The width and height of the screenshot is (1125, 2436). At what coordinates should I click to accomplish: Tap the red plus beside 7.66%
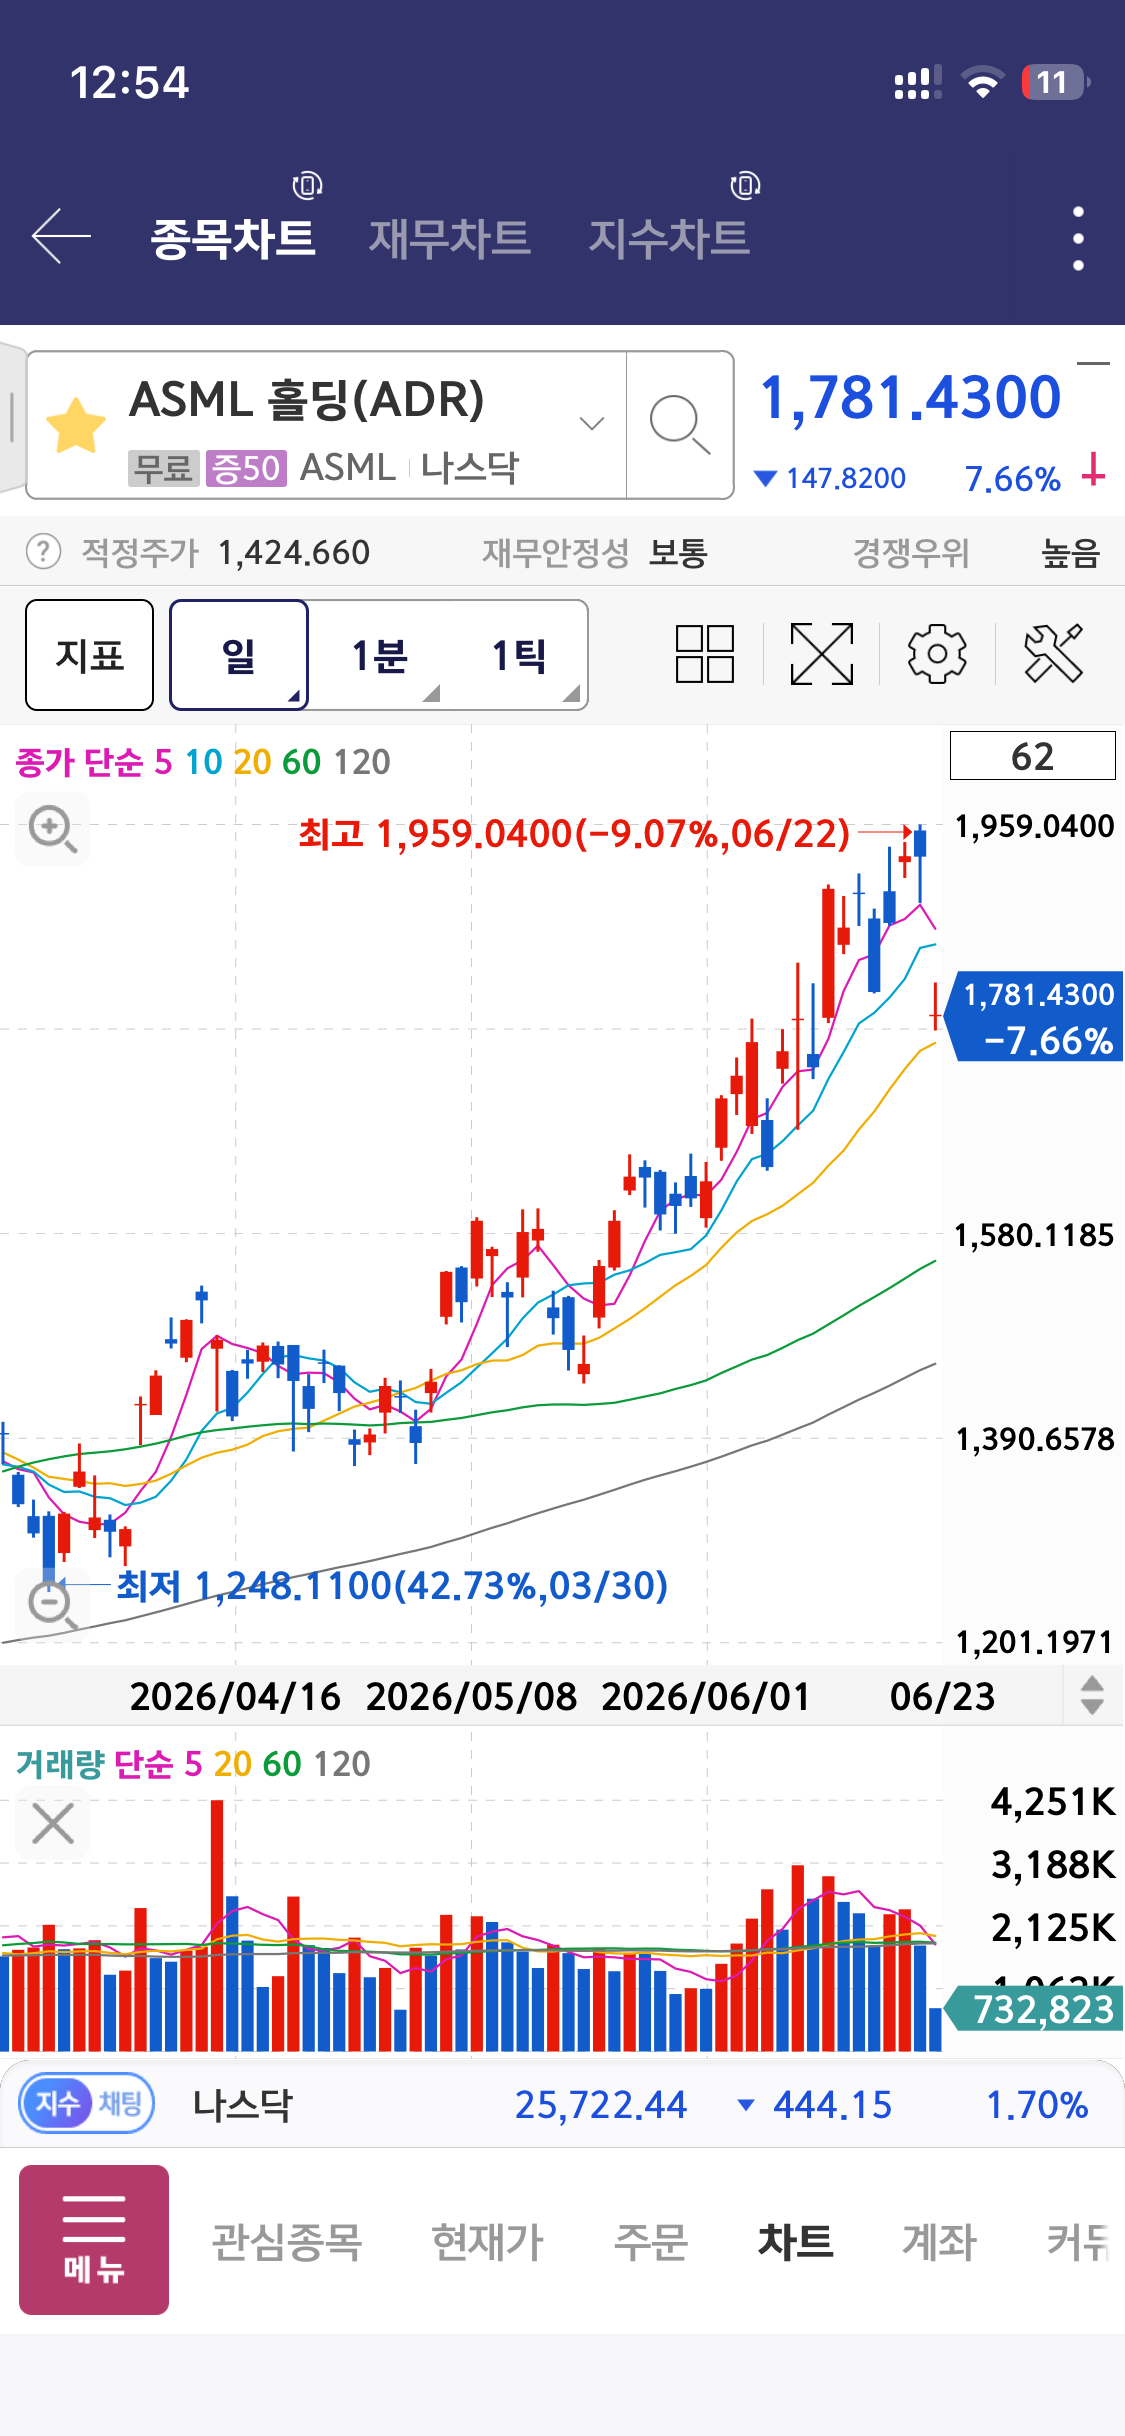point(1094,470)
